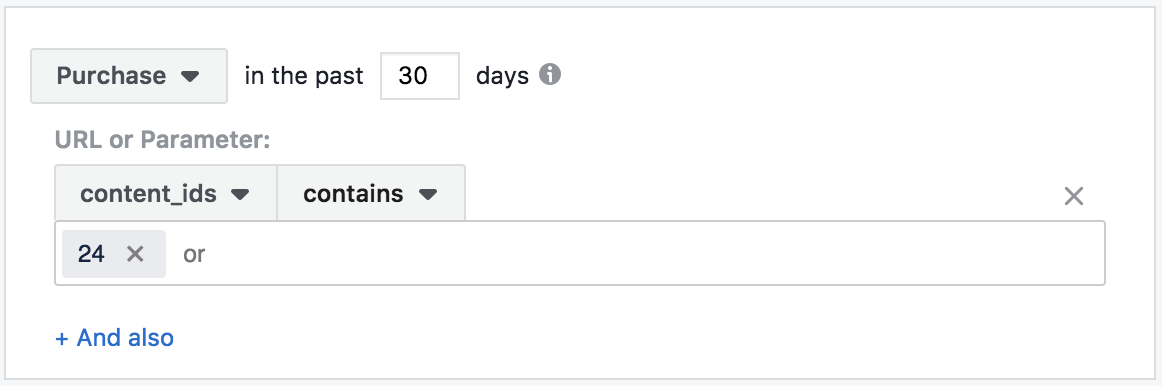Click the info icon next to days
The width and height of the screenshot is (1162, 386).
pyautogui.click(x=549, y=75)
